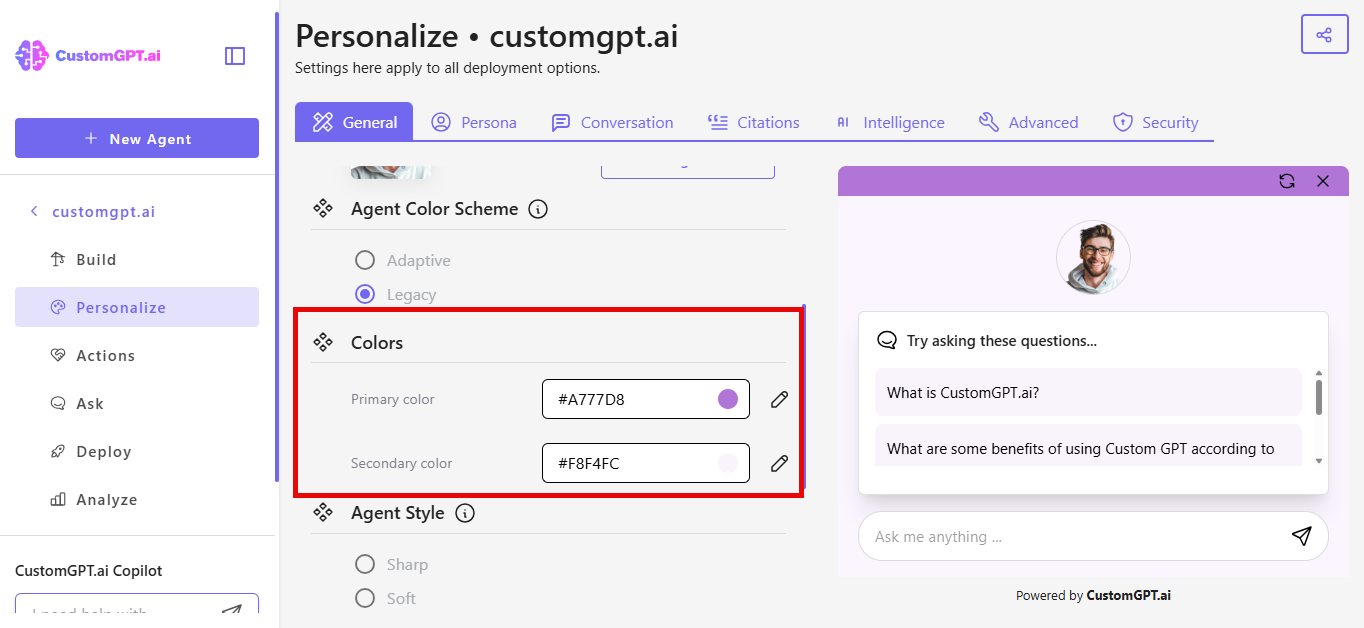Switch to the Persona tab

point(474,122)
